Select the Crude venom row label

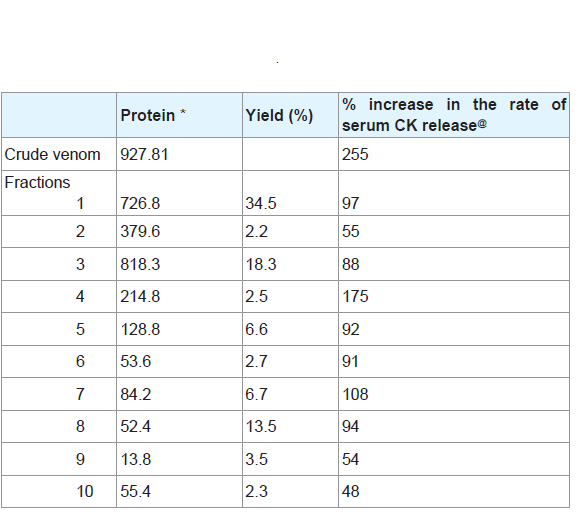coord(52,154)
